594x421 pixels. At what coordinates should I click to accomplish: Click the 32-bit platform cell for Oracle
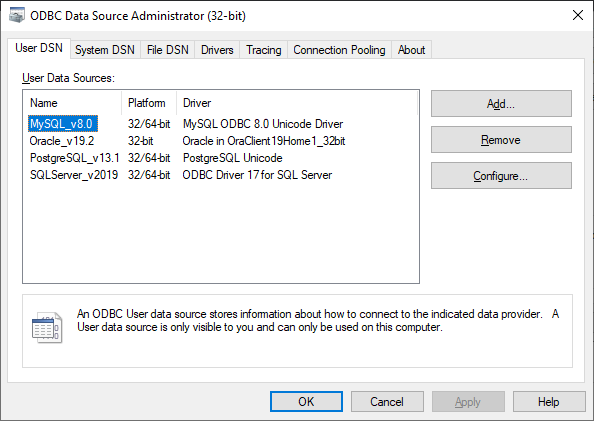click(x=141, y=141)
